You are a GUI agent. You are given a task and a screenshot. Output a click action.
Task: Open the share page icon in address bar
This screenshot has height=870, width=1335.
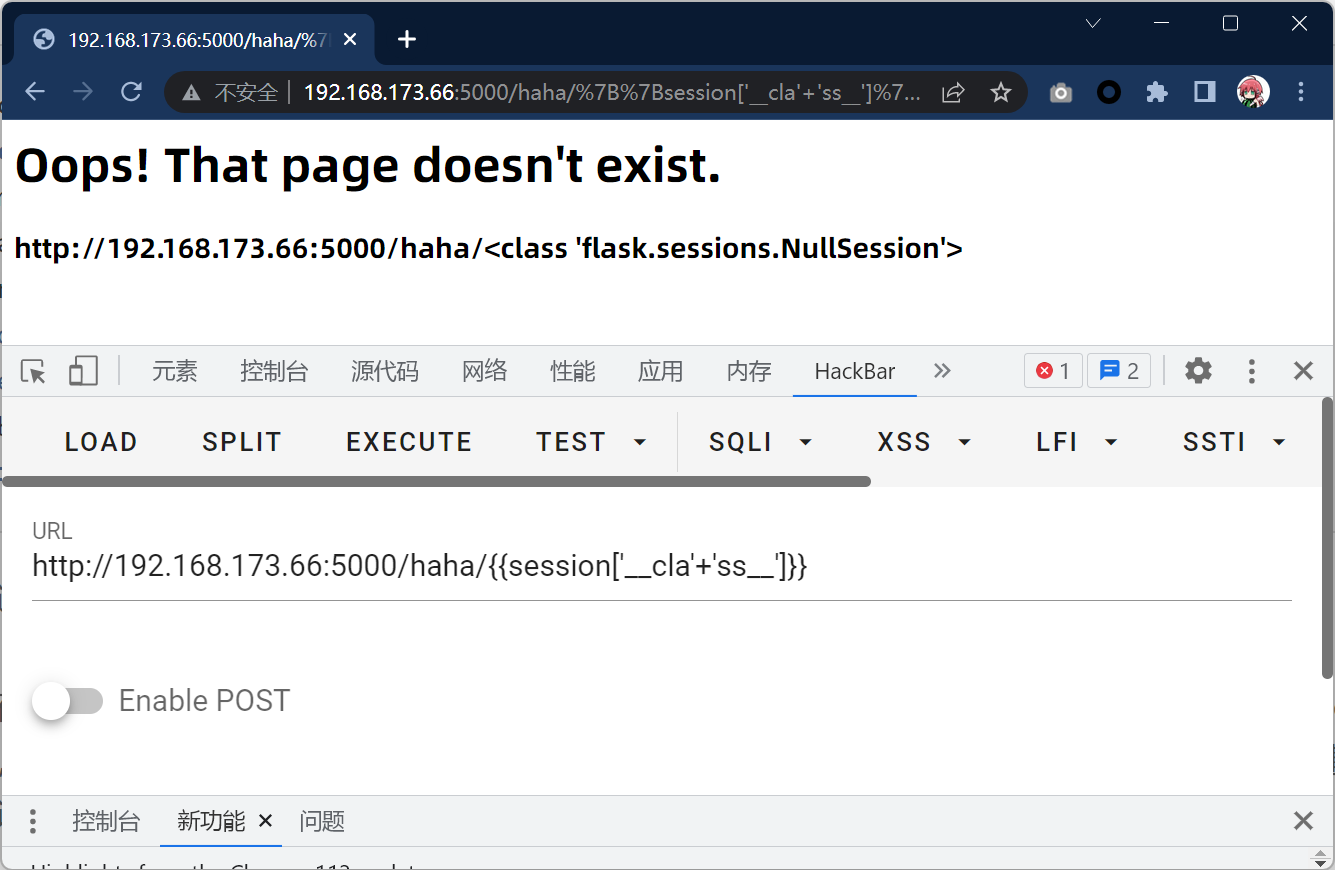[953, 93]
